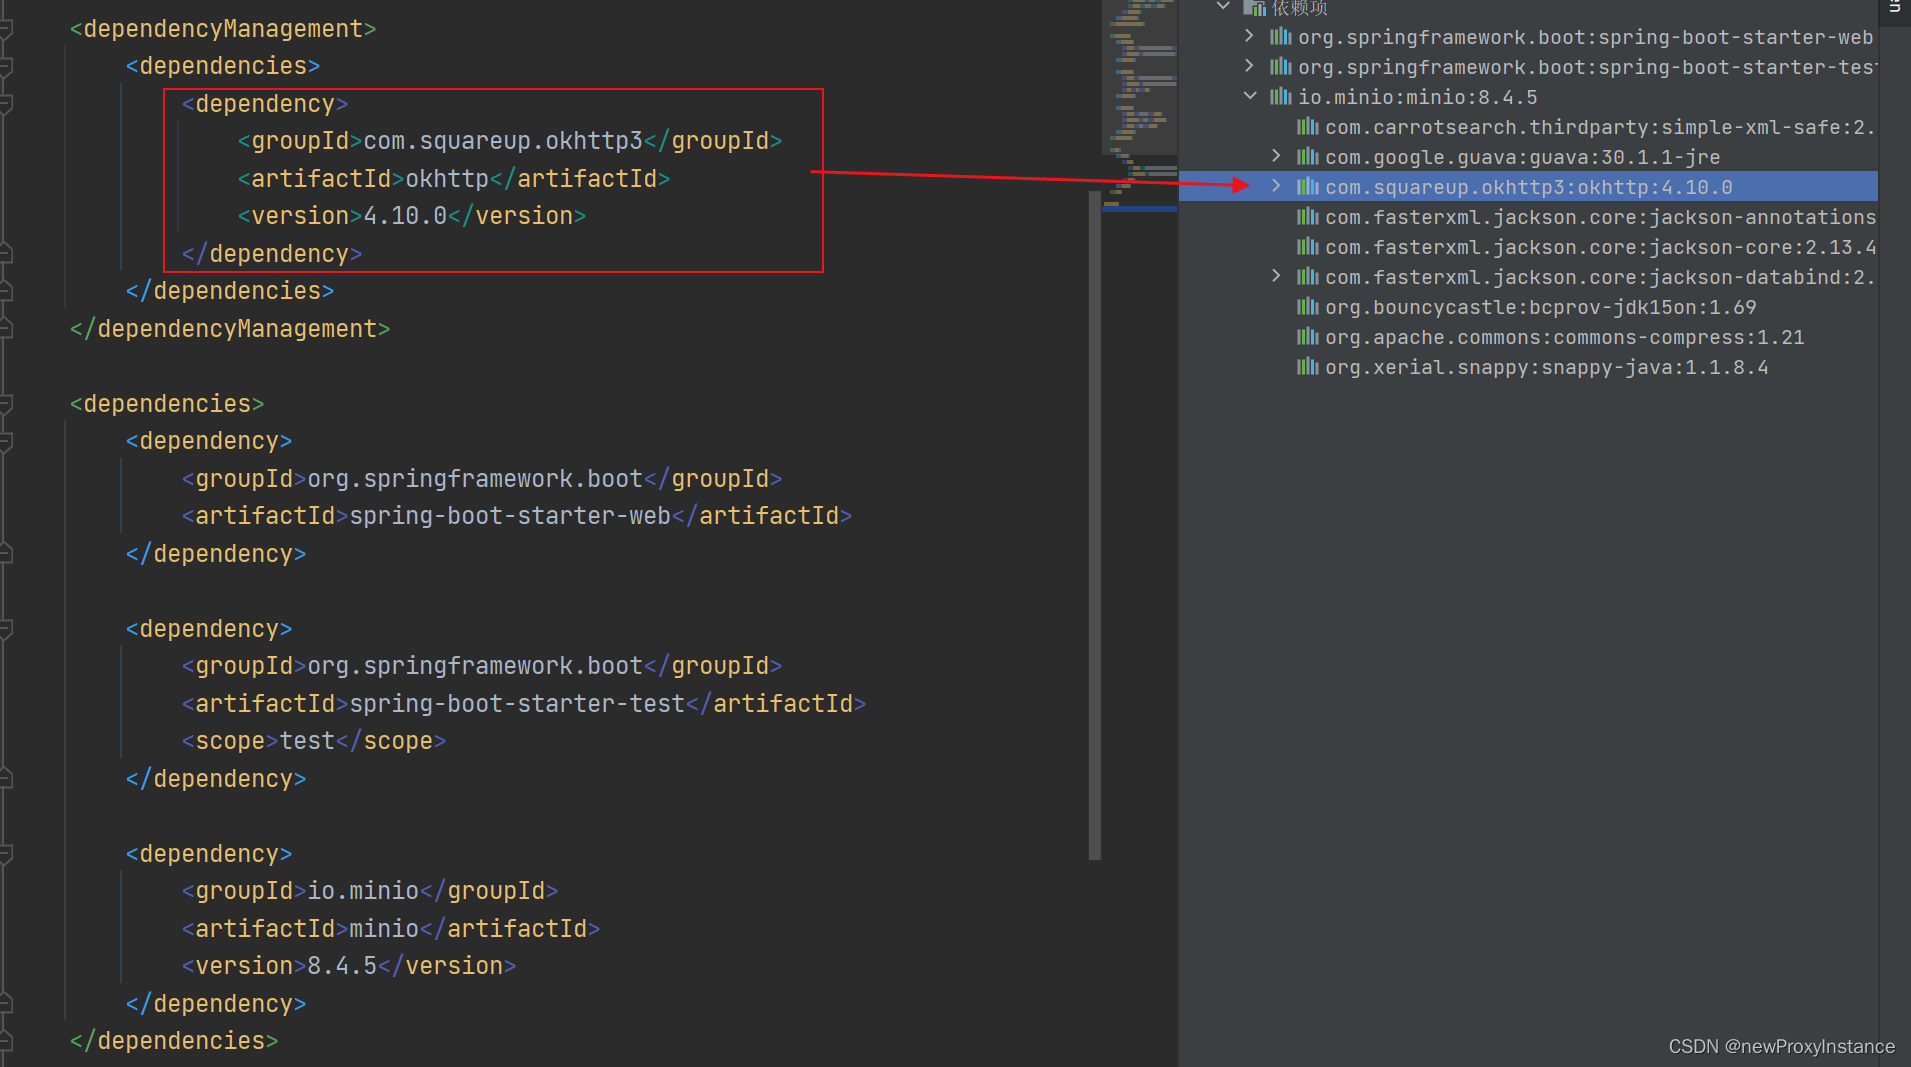This screenshot has height=1067, width=1911.
Task: Place cursor on minio artifactId text
Action: tap(384, 929)
